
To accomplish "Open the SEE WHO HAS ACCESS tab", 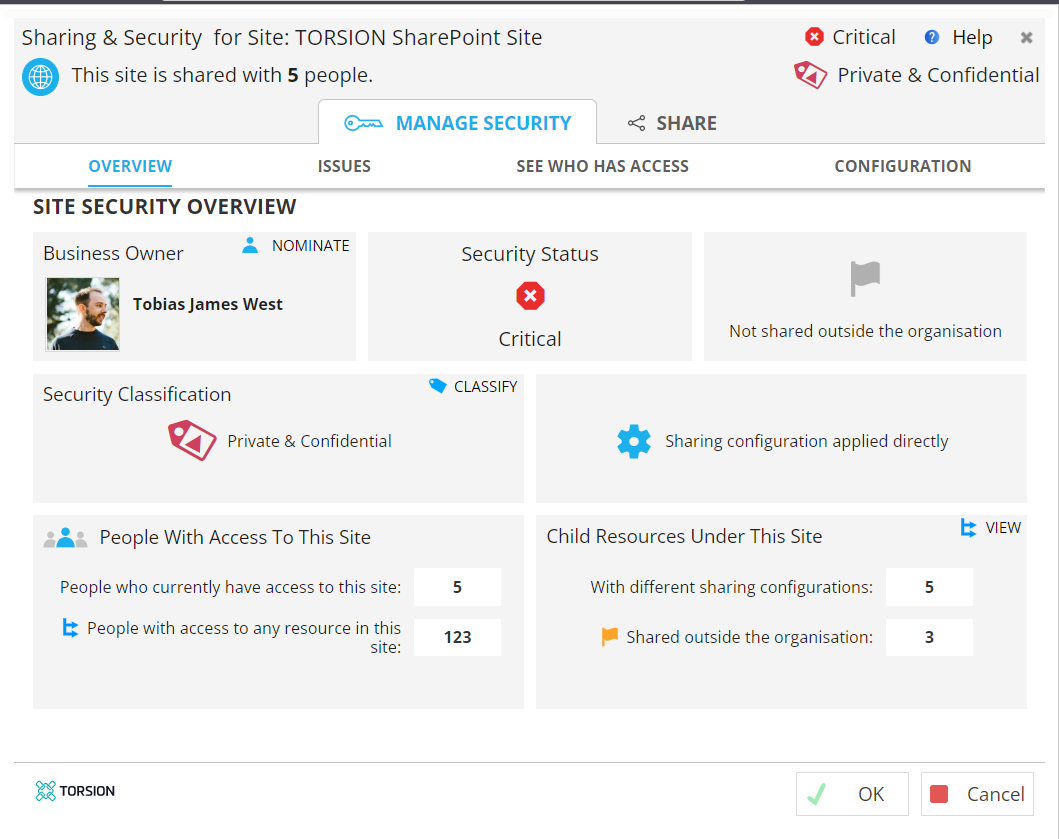I will click(602, 166).
